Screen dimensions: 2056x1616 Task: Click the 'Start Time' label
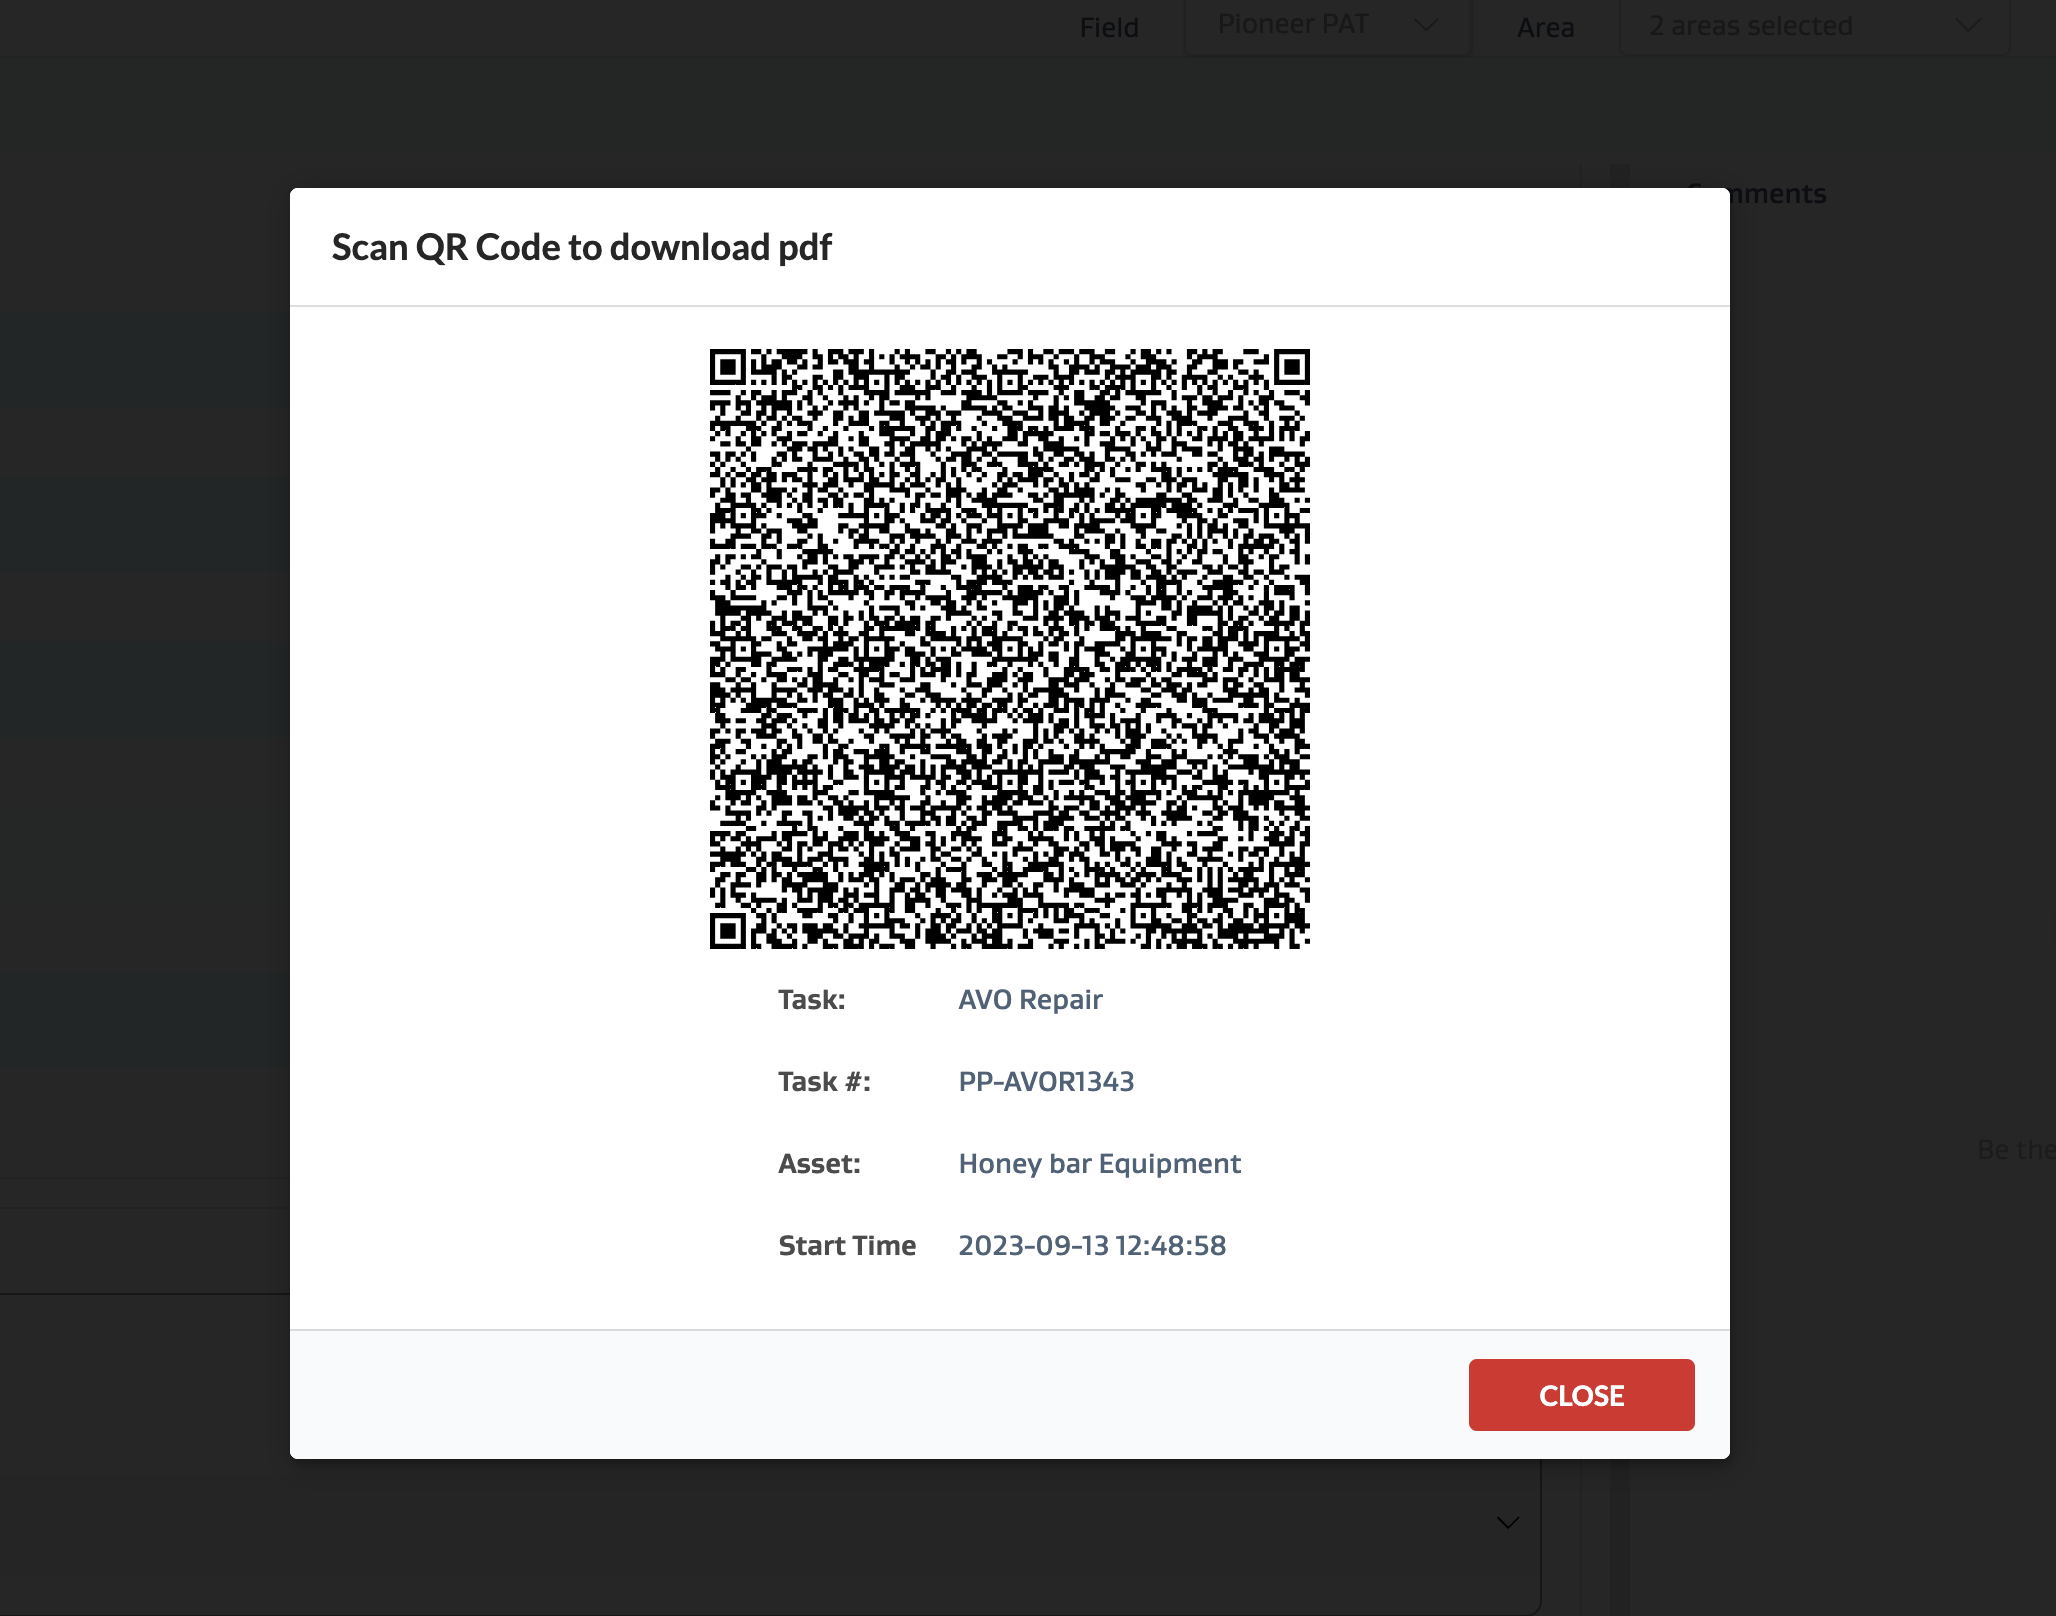tap(846, 1245)
